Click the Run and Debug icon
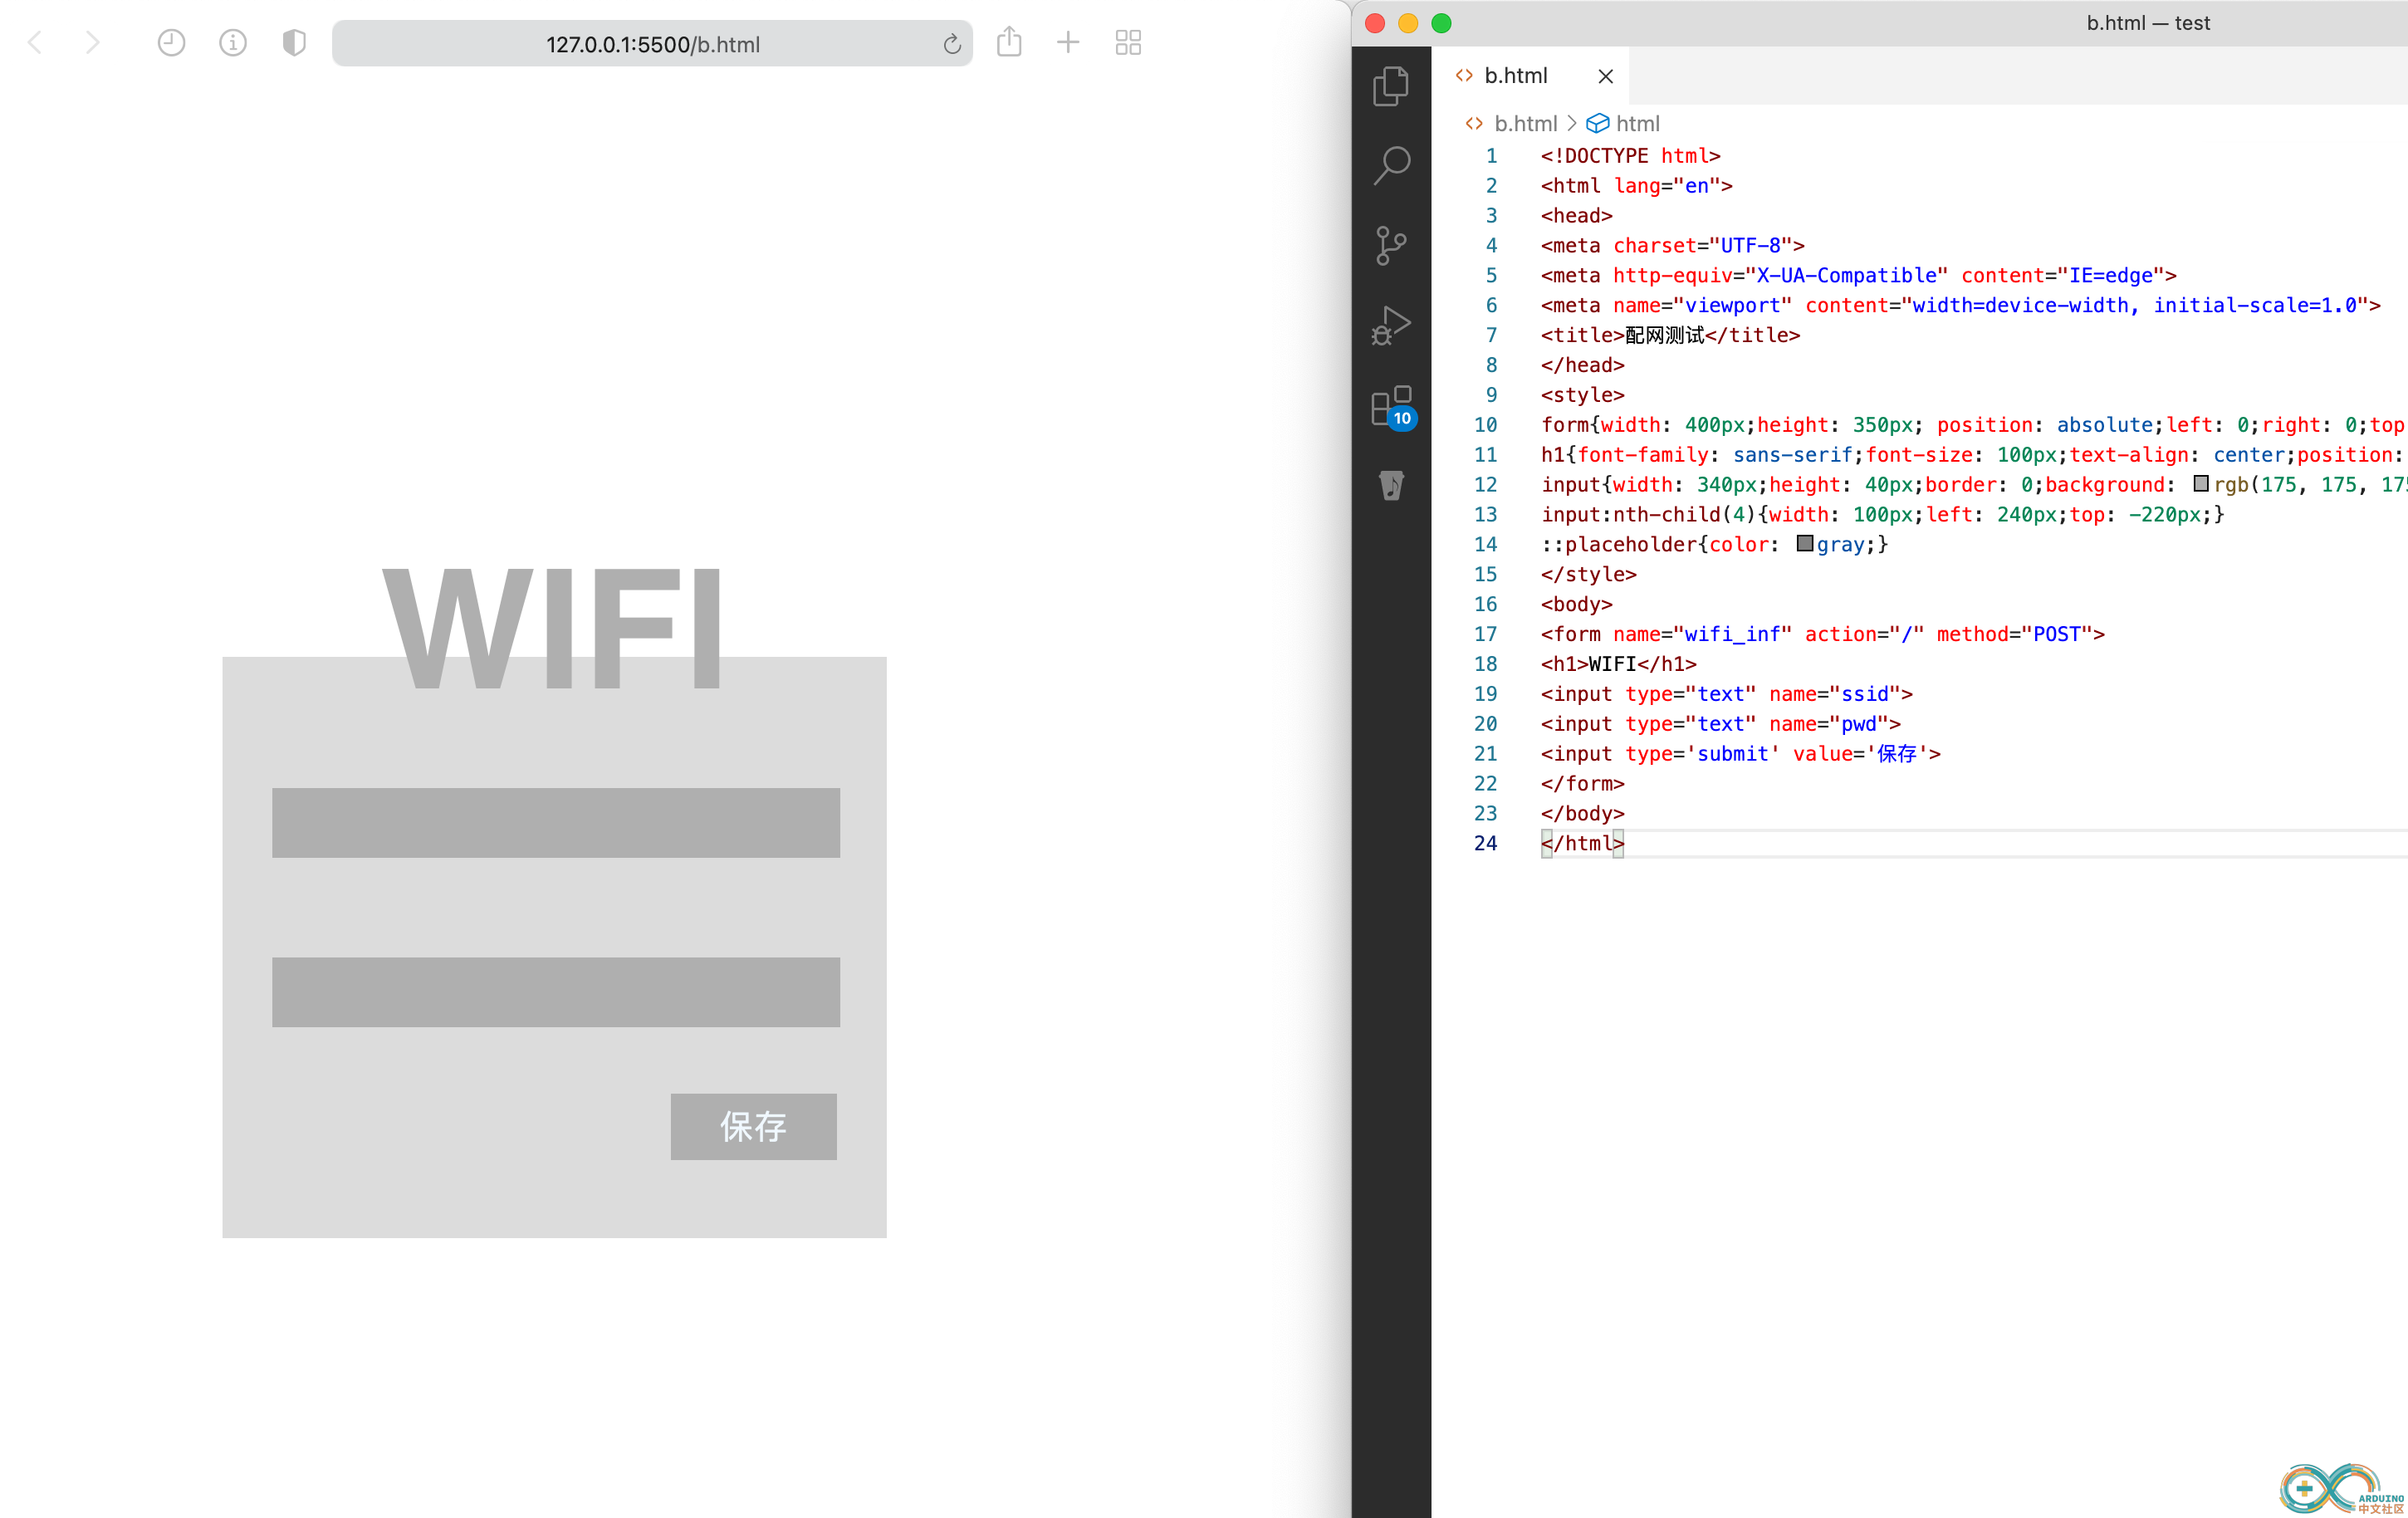2408x1518 pixels. pyautogui.click(x=1390, y=326)
